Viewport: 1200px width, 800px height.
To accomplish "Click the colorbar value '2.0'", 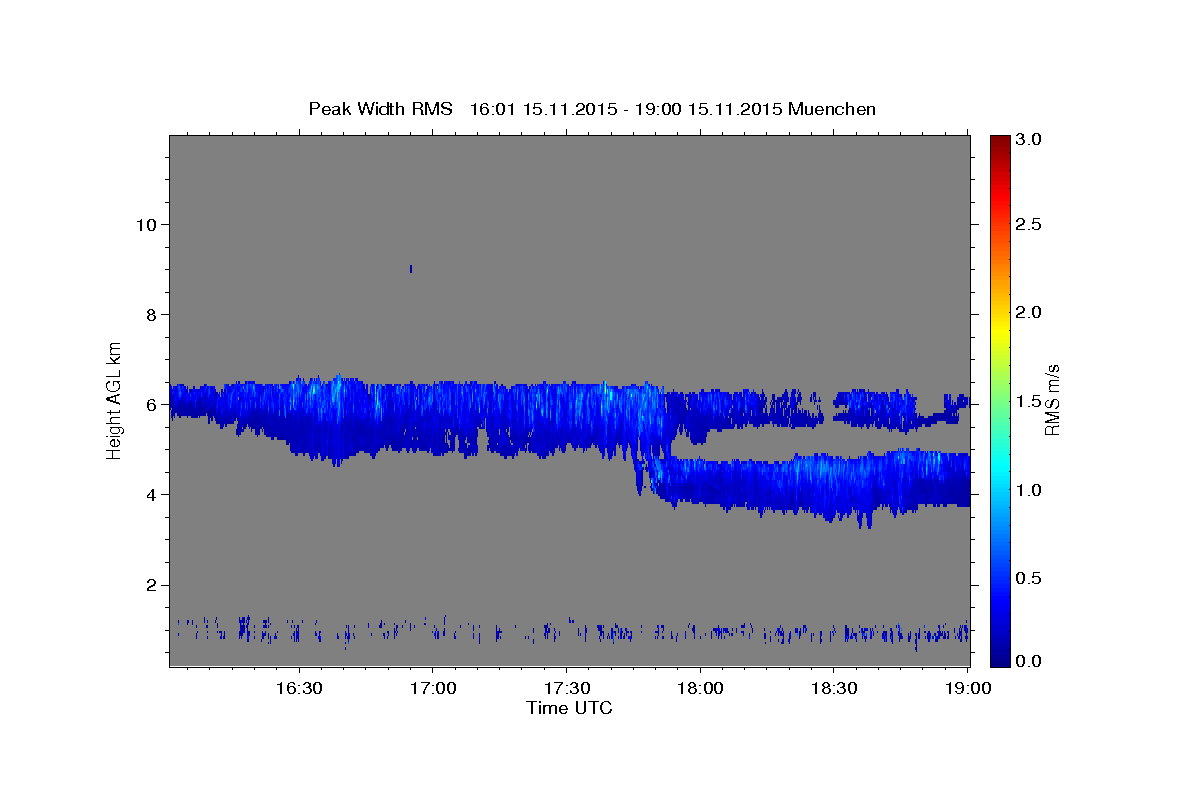I will [x=1030, y=312].
